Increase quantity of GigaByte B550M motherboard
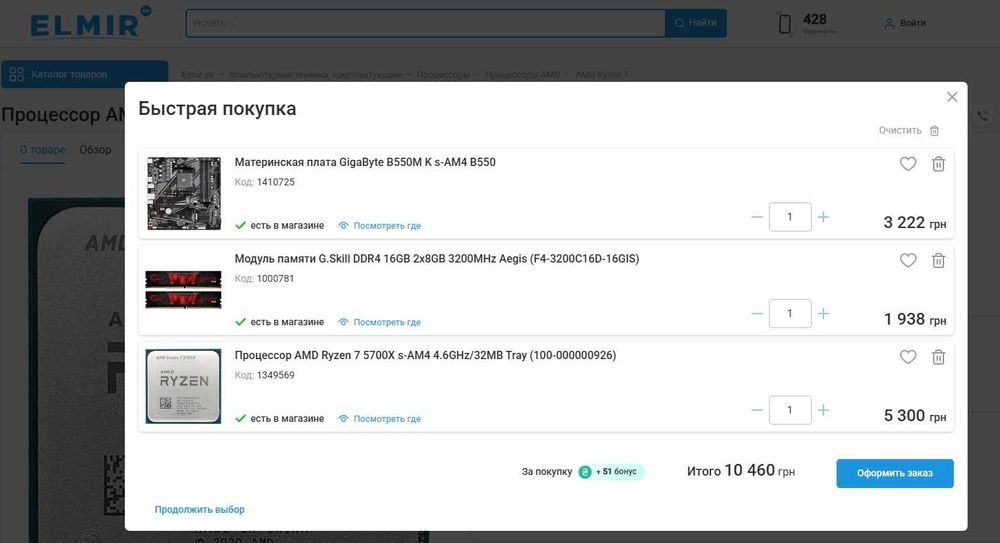The height and width of the screenshot is (543, 1000). click(823, 217)
